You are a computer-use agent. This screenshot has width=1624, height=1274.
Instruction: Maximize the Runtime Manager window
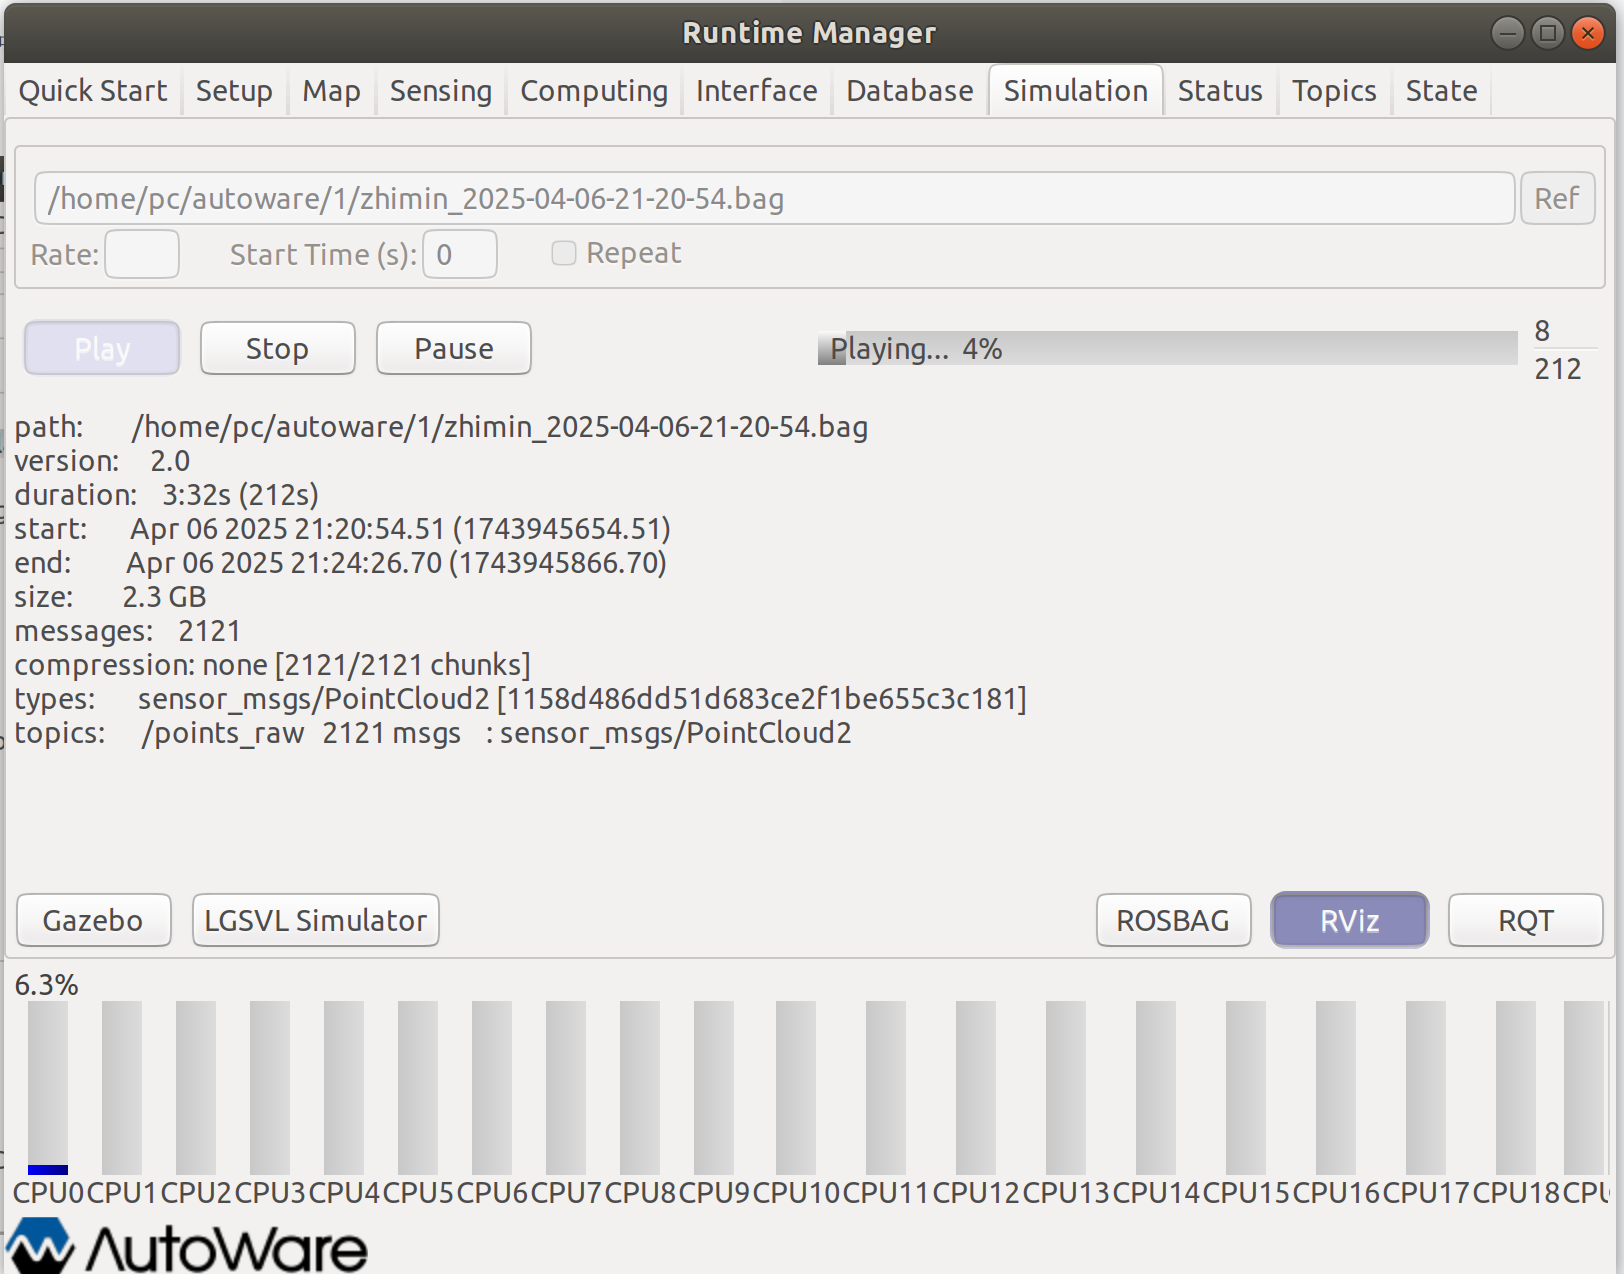click(1547, 33)
